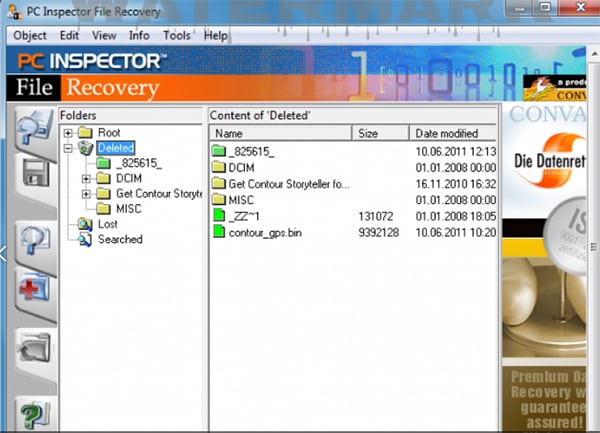Click date 01.01.2008 18:05

point(456,216)
